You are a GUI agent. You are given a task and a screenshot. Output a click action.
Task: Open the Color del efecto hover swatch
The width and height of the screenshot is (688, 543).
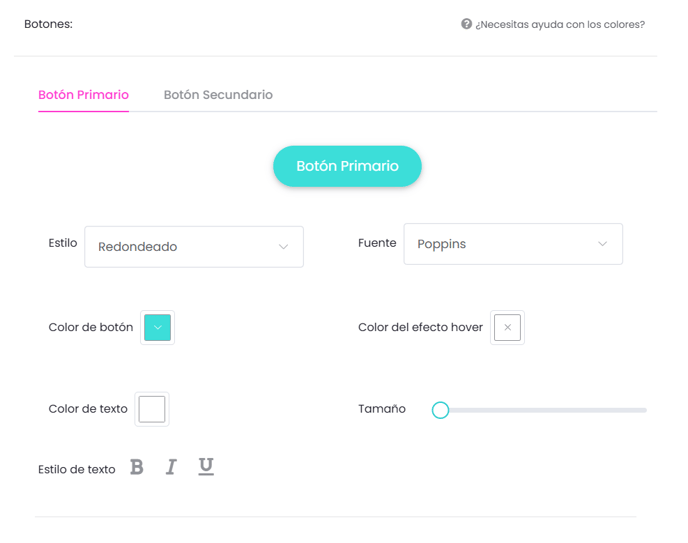[x=507, y=328]
